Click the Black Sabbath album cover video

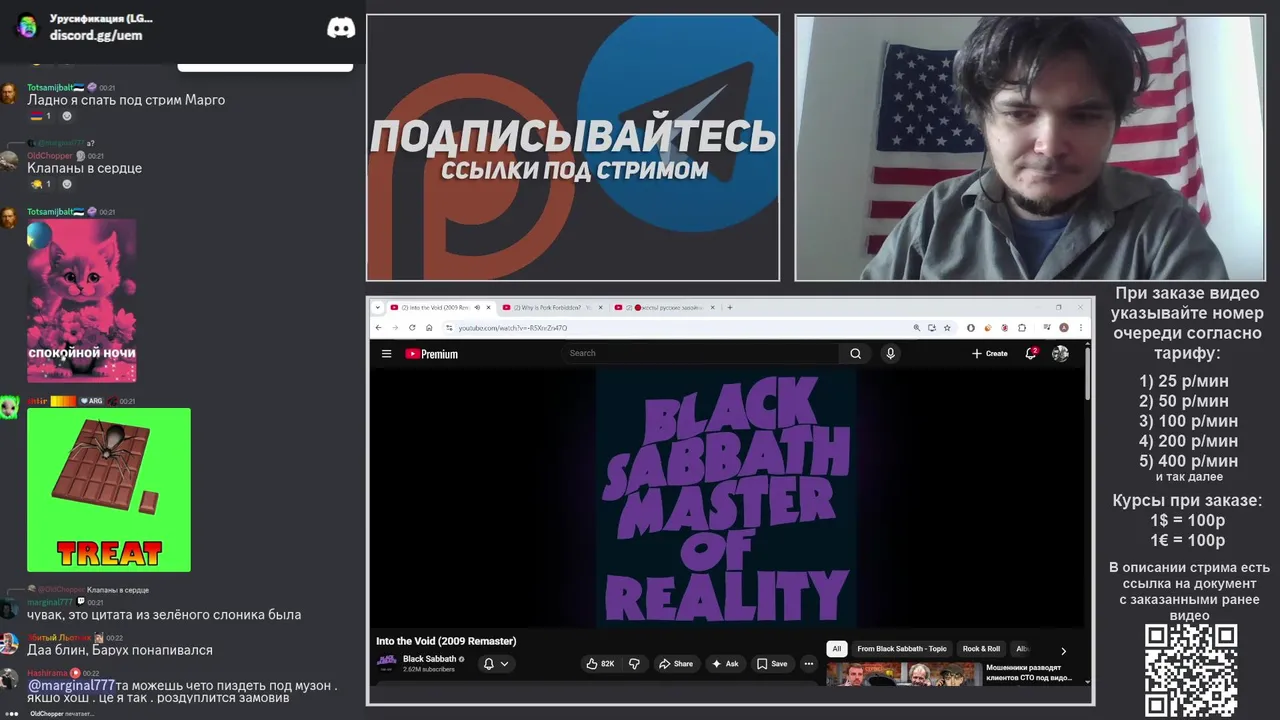727,498
